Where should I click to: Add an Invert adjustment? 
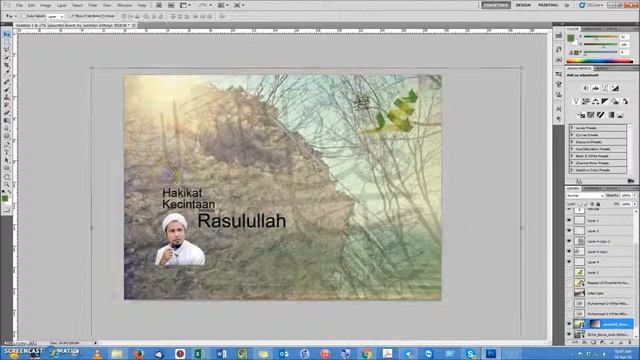[x=581, y=115]
